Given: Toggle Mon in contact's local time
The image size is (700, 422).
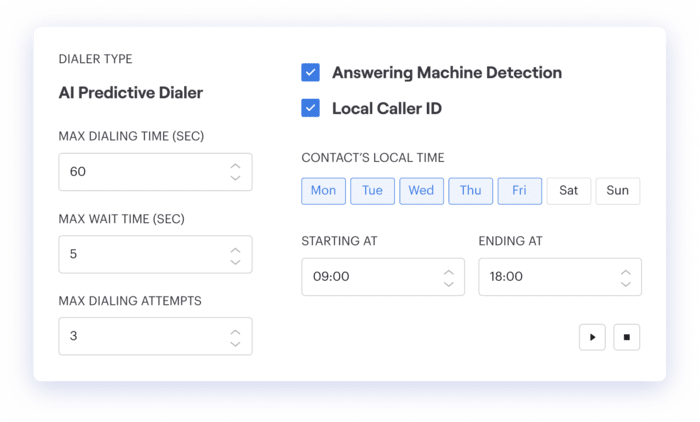Looking at the screenshot, I should [x=323, y=191].
